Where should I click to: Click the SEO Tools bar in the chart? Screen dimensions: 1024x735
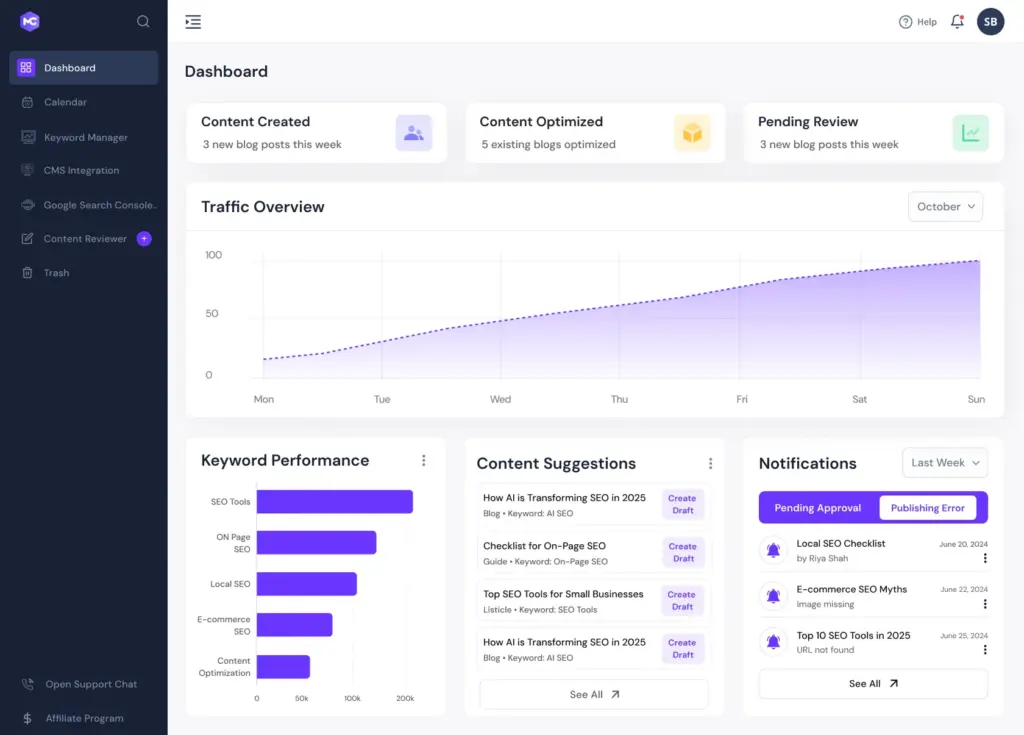(x=335, y=501)
